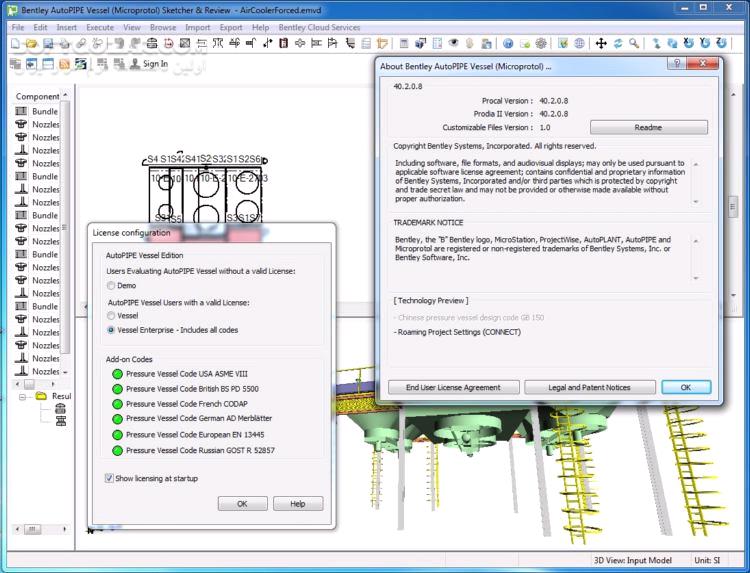This screenshot has width=750, height=573.
Task: Select the Vessel license radio button
Action: [111, 316]
